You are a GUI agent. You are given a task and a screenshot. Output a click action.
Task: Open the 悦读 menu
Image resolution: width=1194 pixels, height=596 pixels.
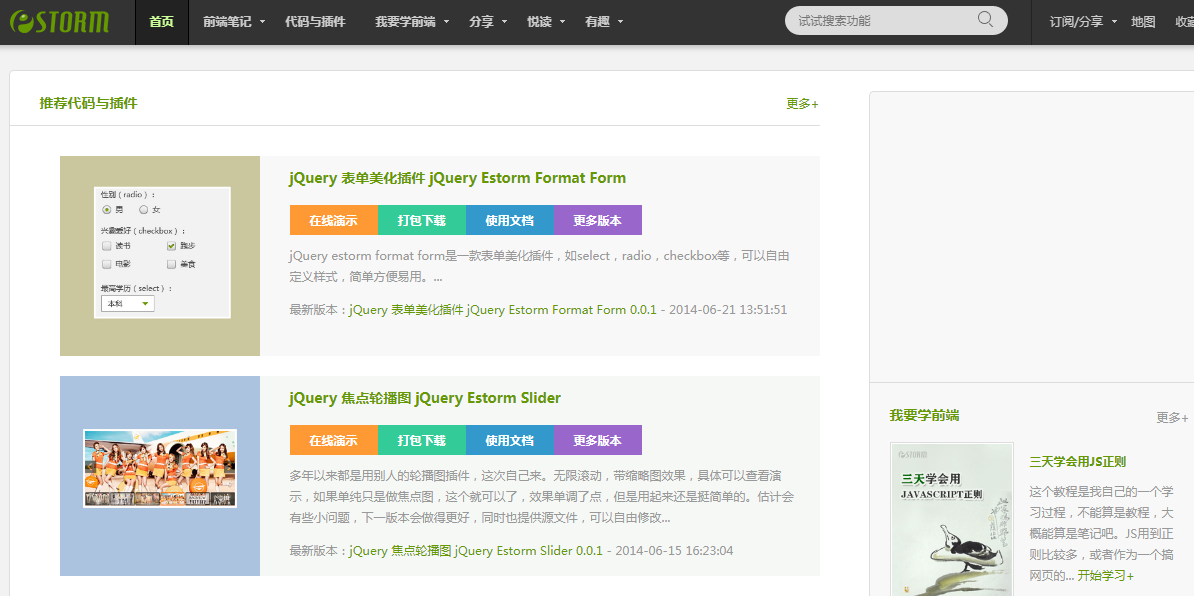539,22
